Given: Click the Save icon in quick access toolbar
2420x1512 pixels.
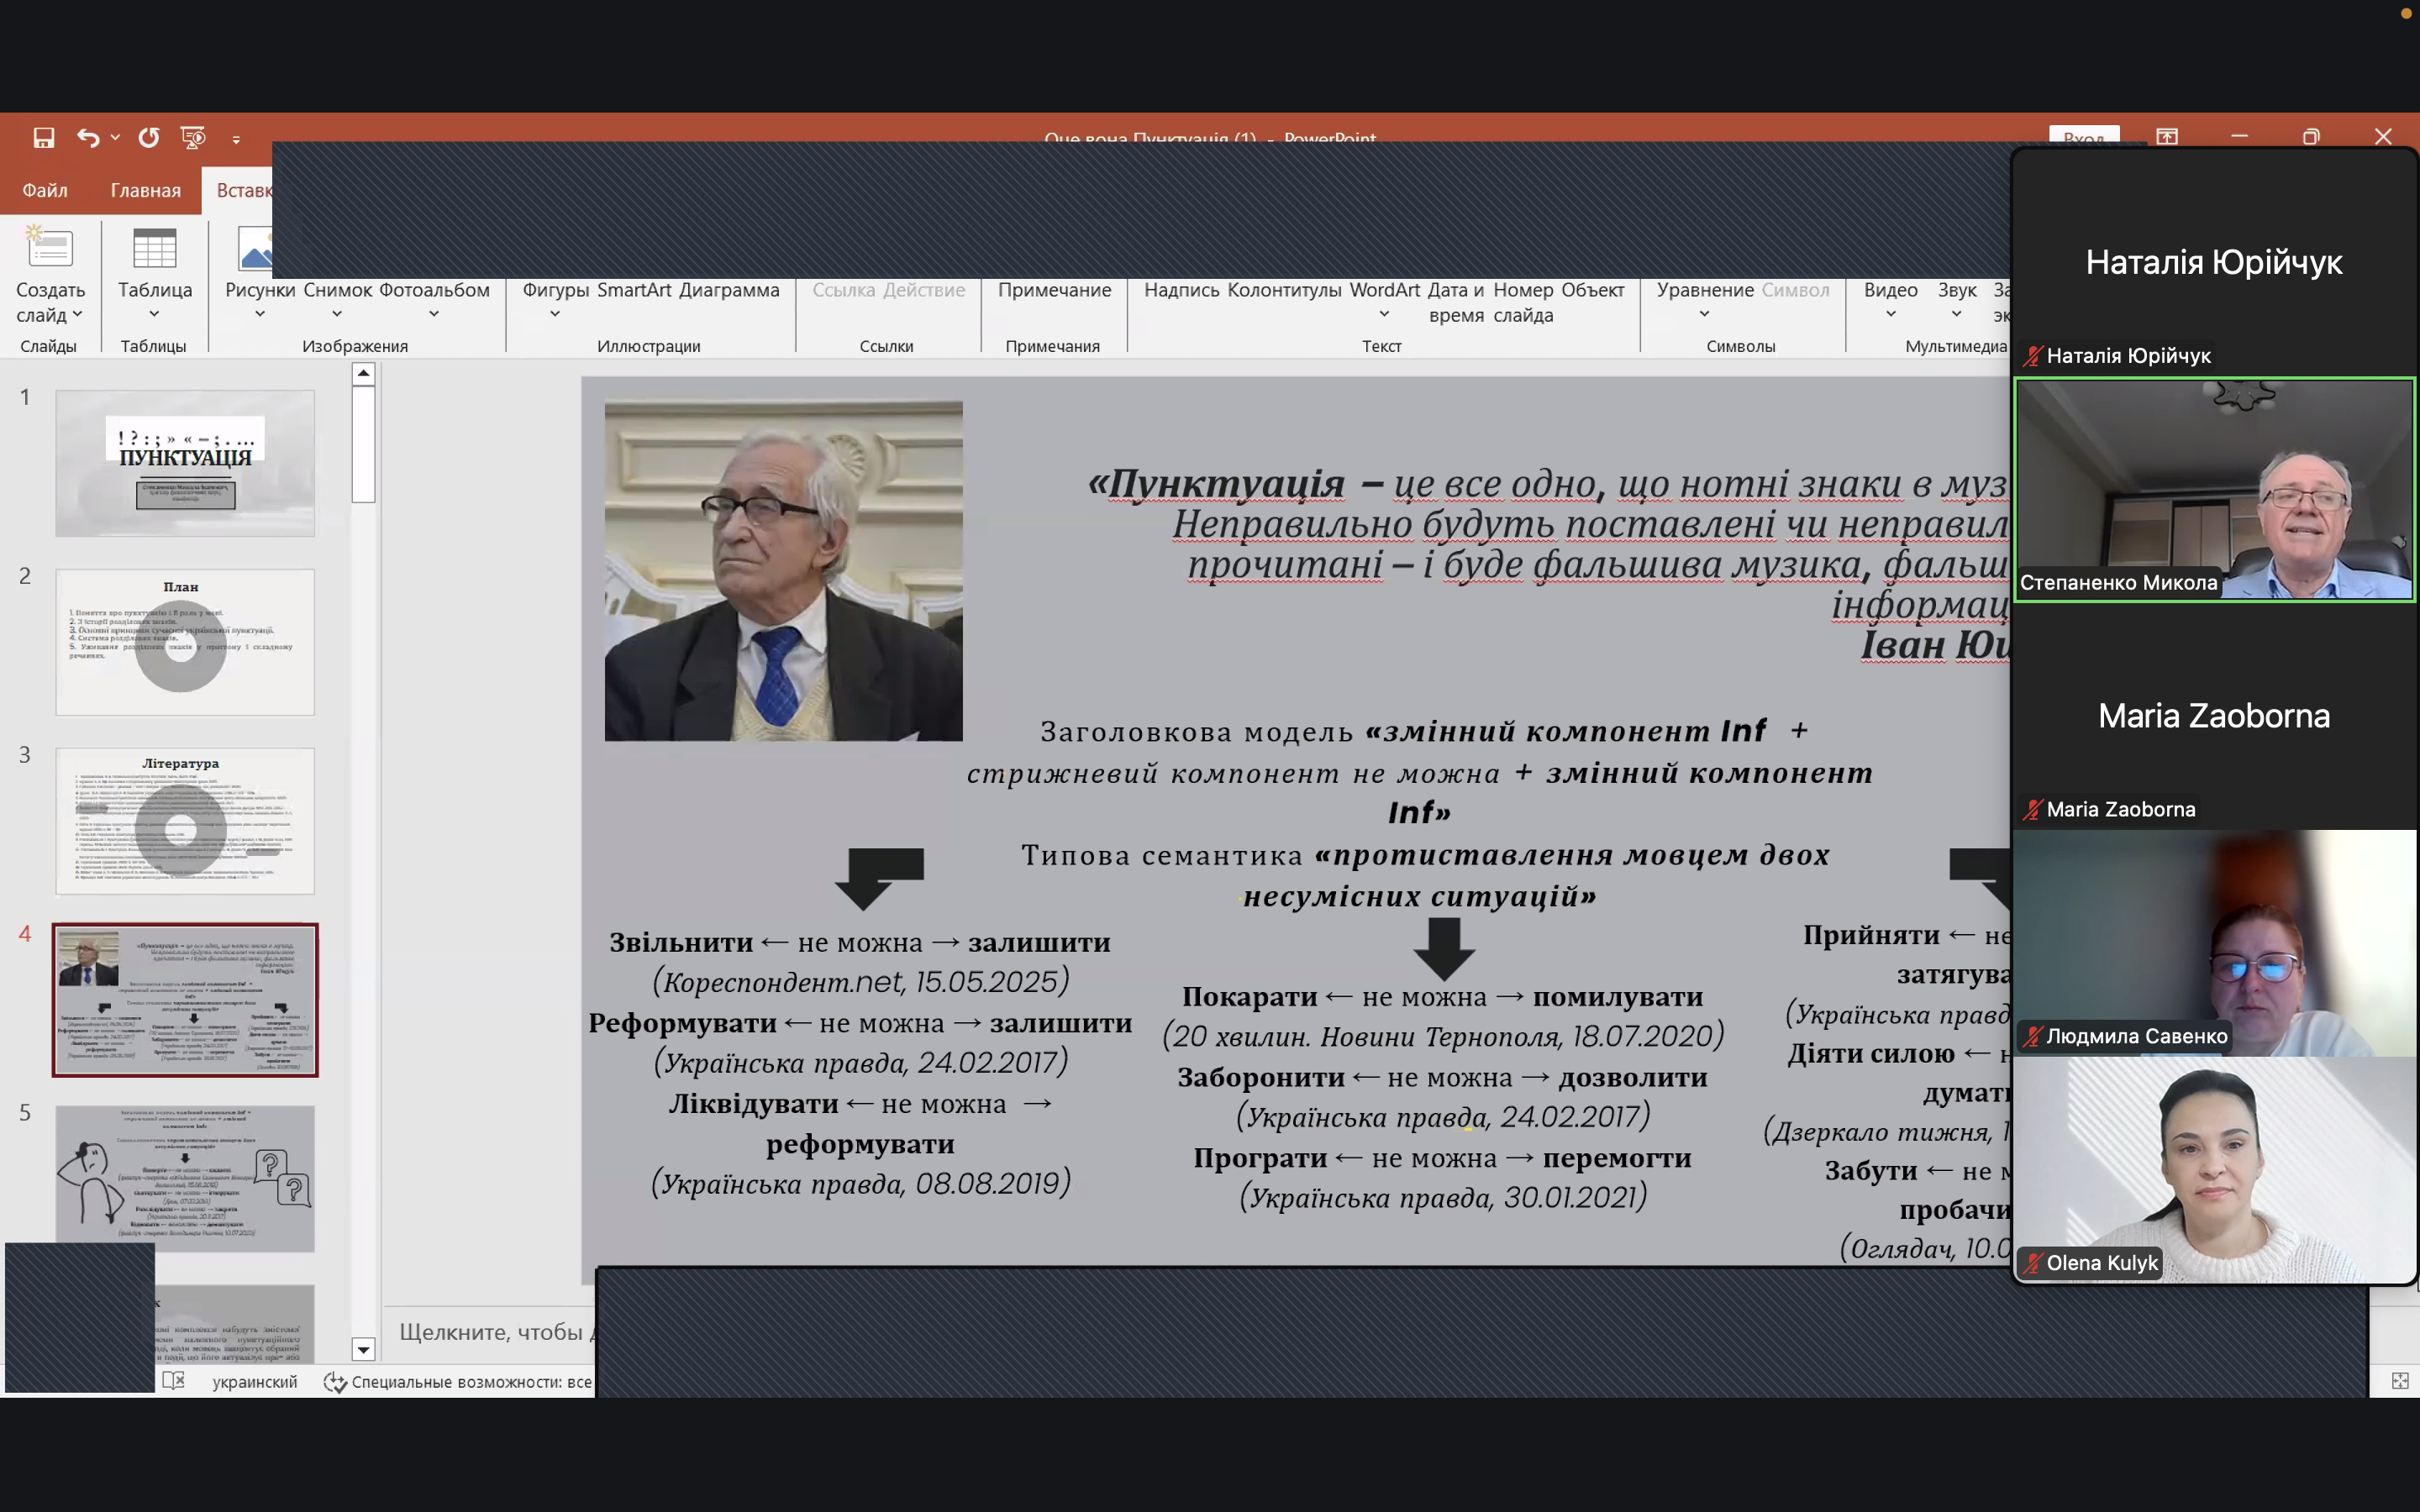Looking at the screenshot, I should click(43, 138).
